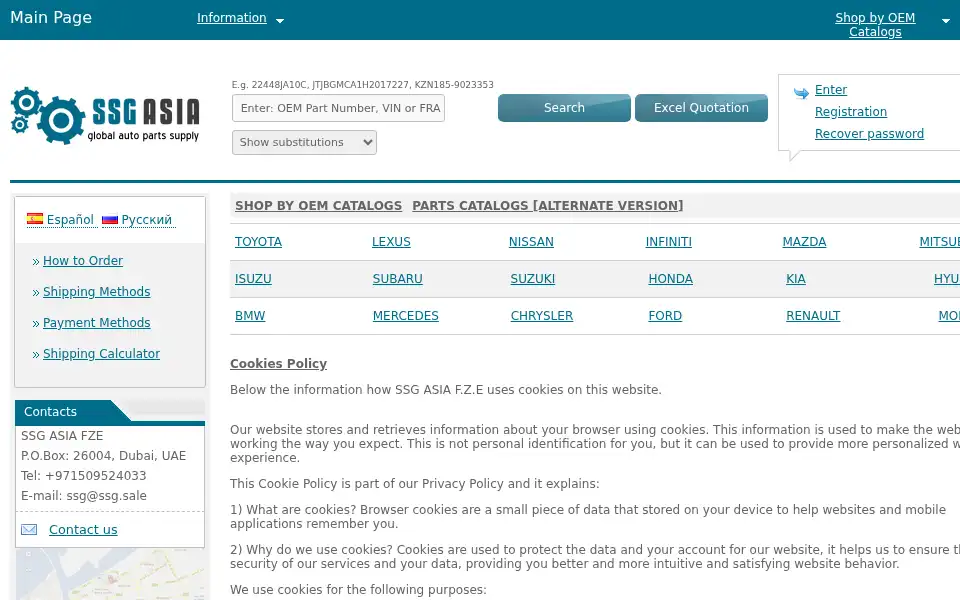Open Payment Methods page
The image size is (960, 600).
click(x=96, y=323)
